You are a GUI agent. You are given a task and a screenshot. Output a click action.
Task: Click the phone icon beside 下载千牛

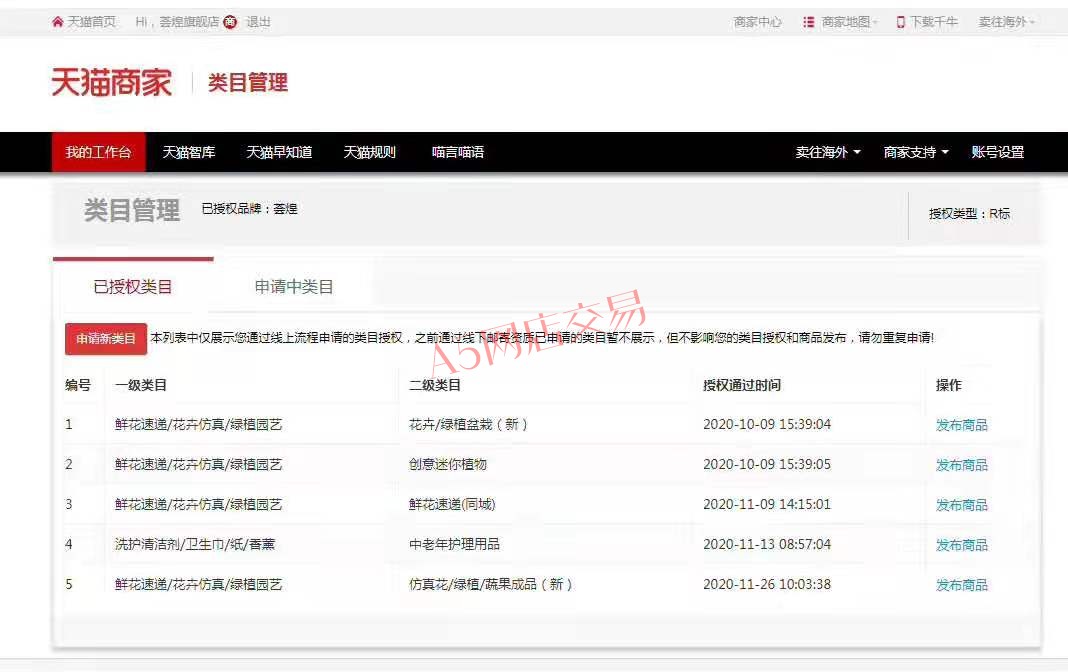coord(900,22)
